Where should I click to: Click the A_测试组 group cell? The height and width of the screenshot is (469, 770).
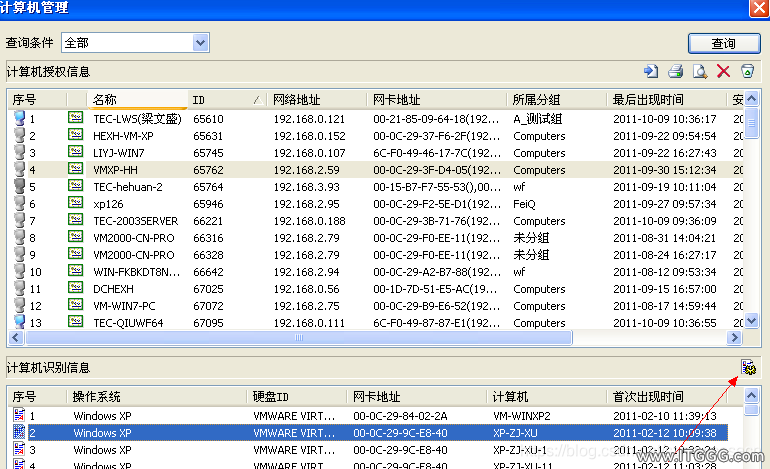coord(537,119)
